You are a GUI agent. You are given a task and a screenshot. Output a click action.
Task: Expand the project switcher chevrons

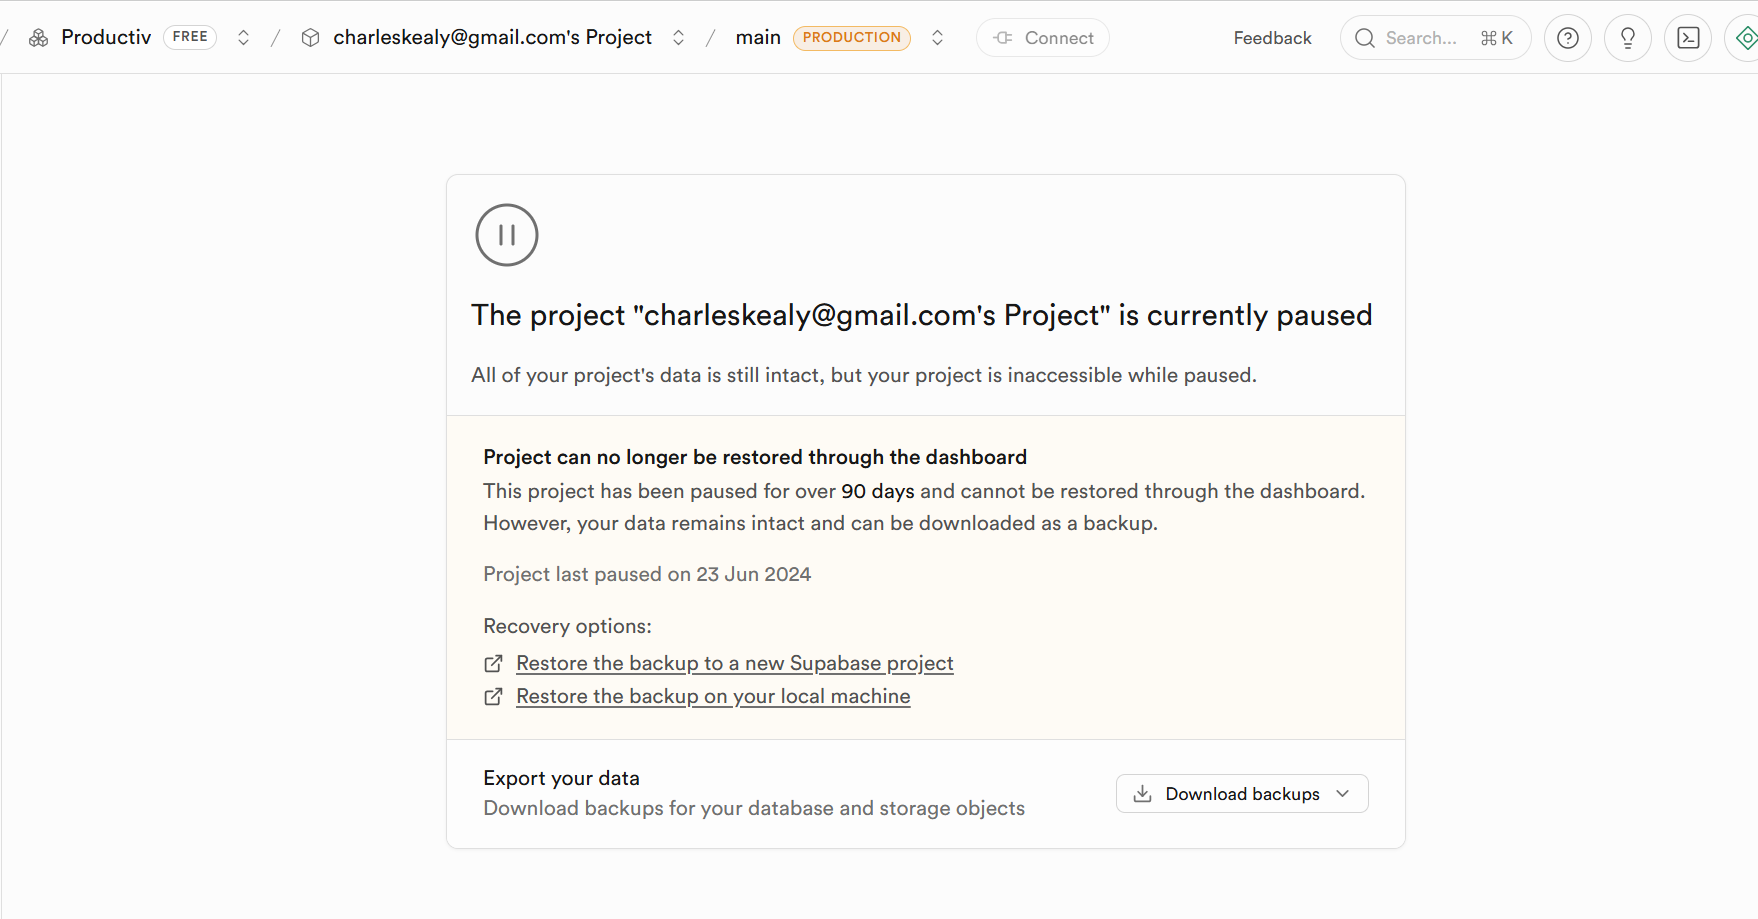[x=678, y=38]
